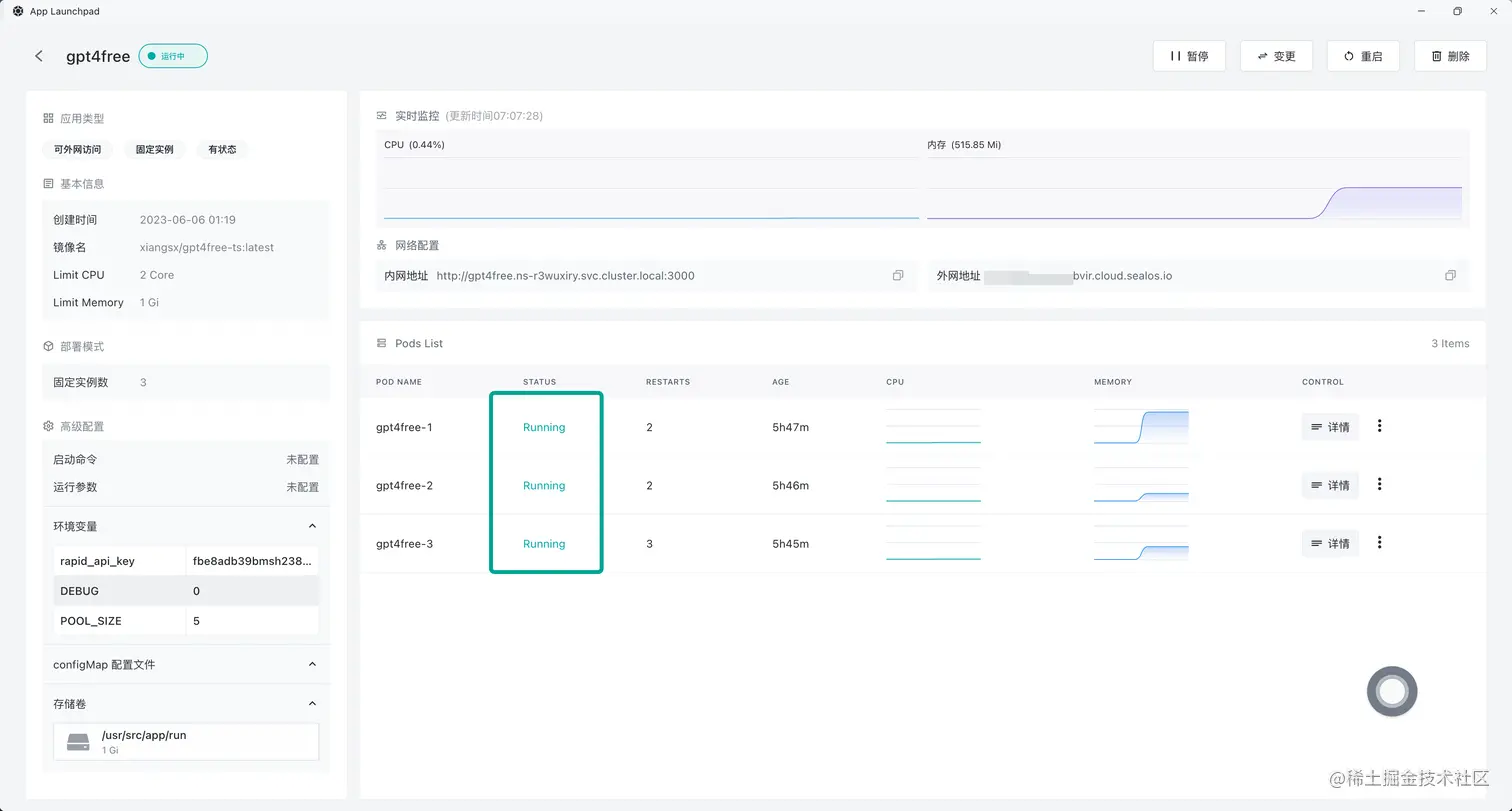Click the 可外网访问 tag
This screenshot has width=1512, height=811.
[77, 149]
